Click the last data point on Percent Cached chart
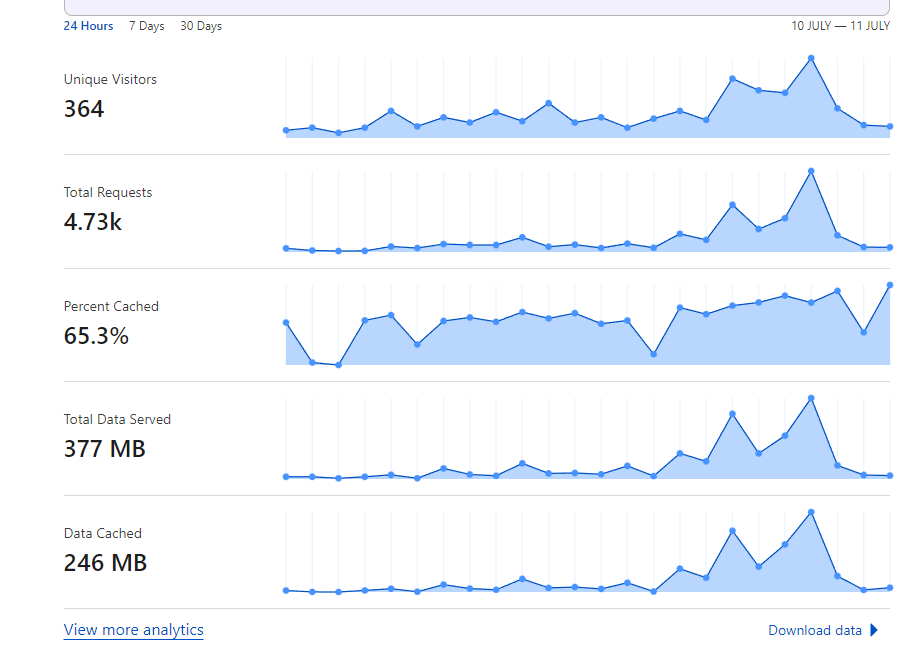The width and height of the screenshot is (916, 661). coord(890,285)
